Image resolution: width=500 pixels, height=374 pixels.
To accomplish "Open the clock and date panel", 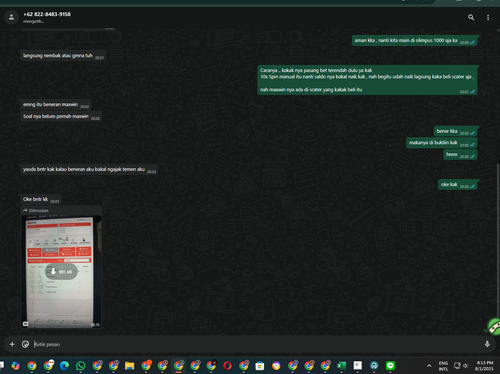I will pos(484,366).
